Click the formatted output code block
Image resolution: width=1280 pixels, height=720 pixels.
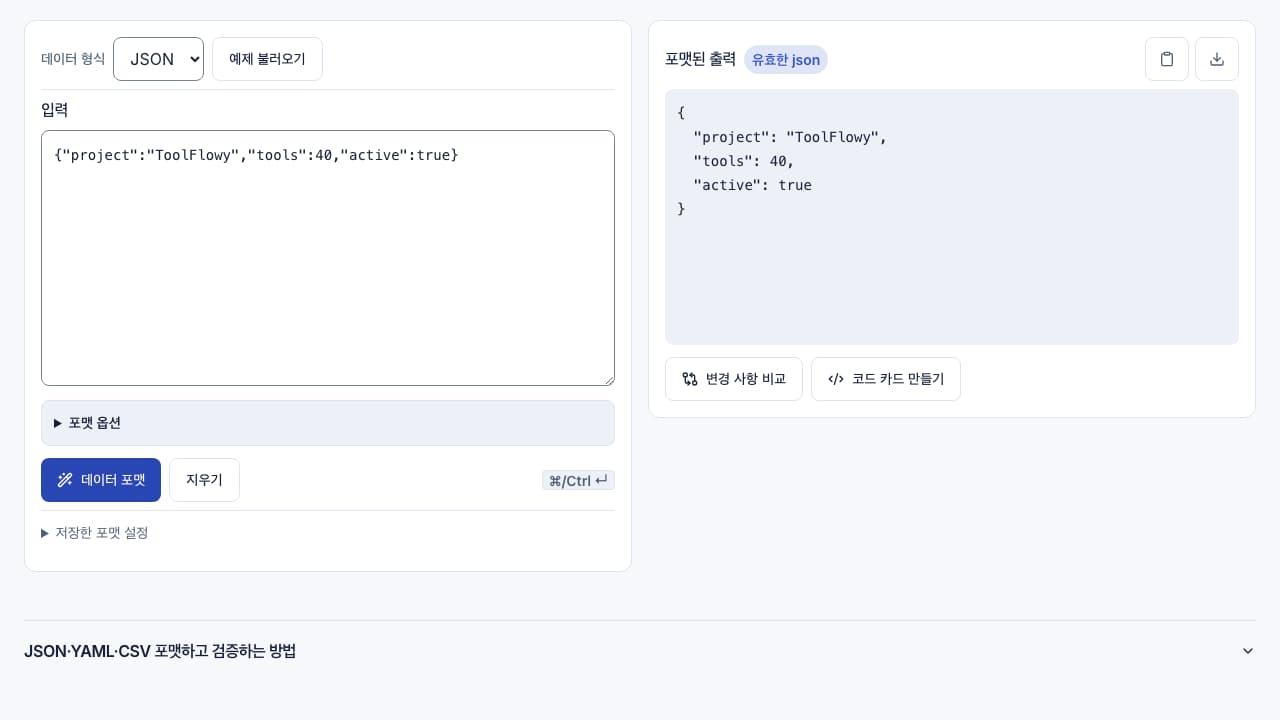click(952, 217)
